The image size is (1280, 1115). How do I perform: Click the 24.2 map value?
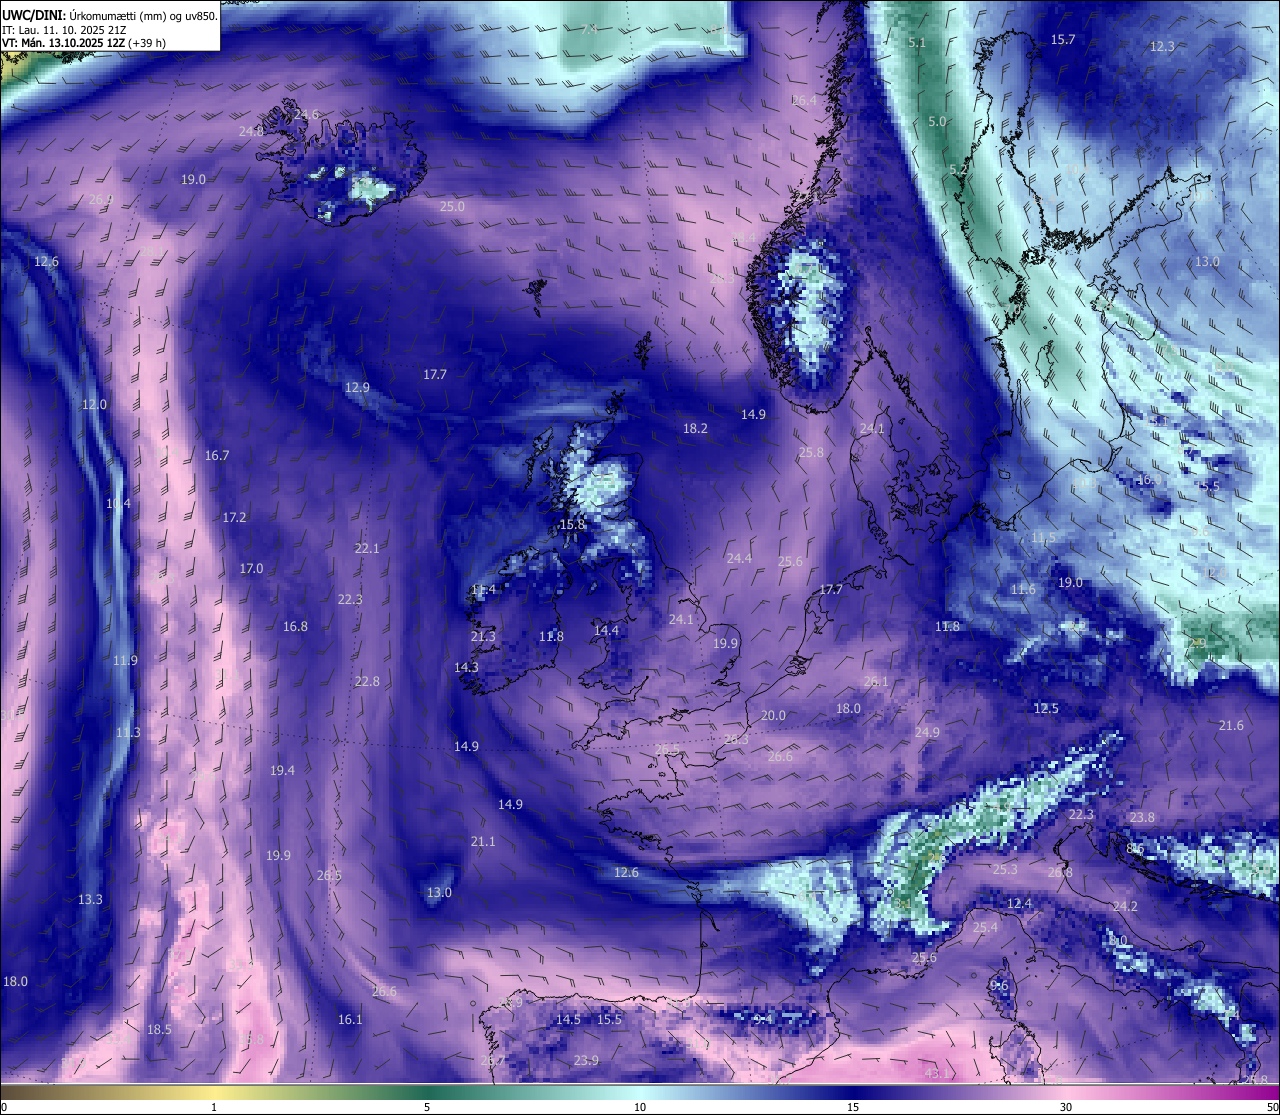coord(1125,907)
